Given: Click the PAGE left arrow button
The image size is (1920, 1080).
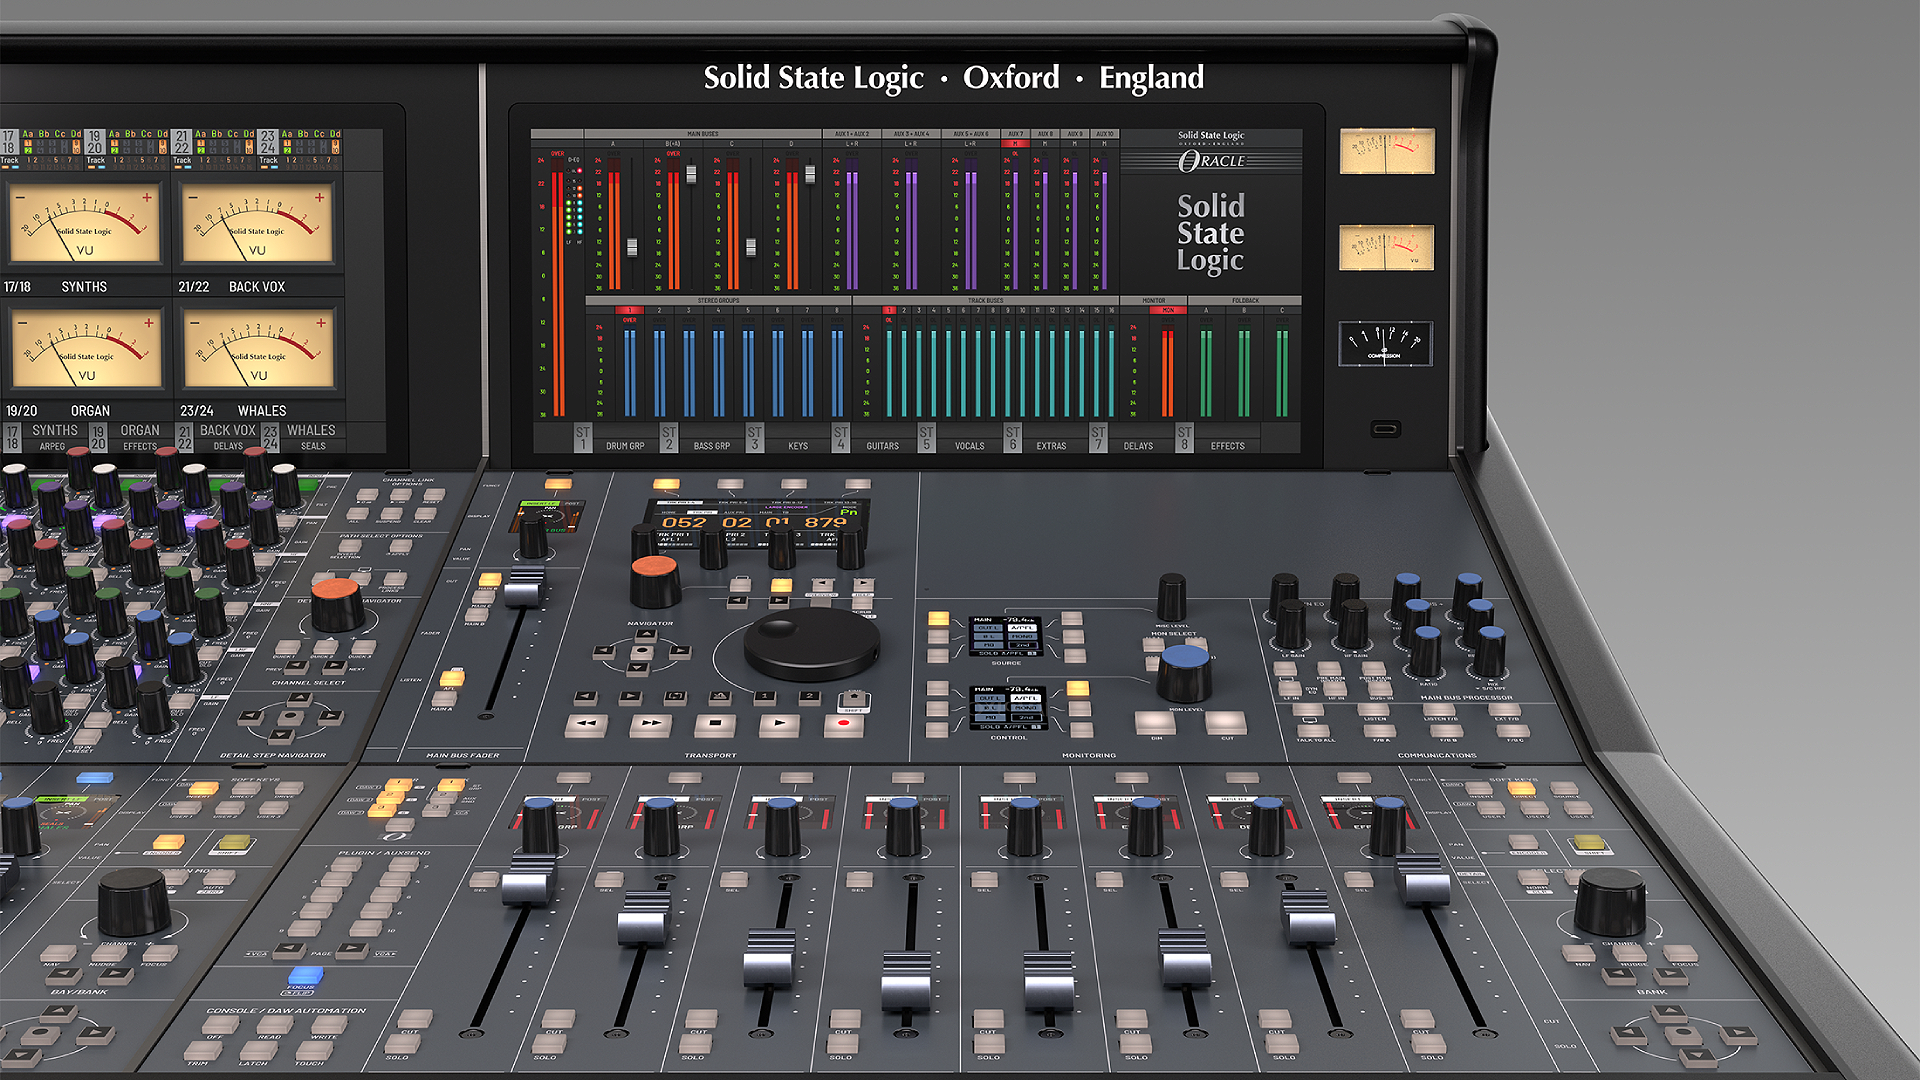Looking at the screenshot, I should point(289,949).
